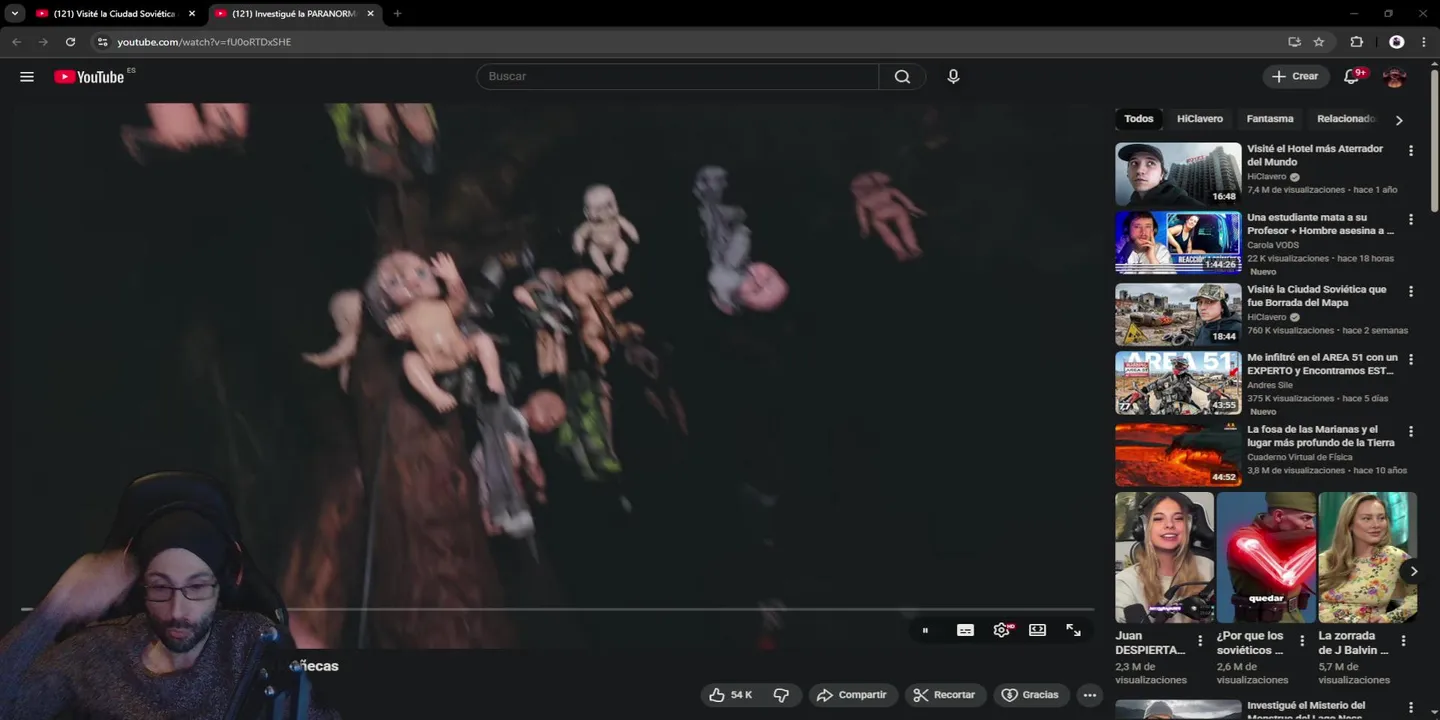Select the Fantasma filter chip
The width and height of the screenshot is (1440, 720).
tap(1270, 119)
